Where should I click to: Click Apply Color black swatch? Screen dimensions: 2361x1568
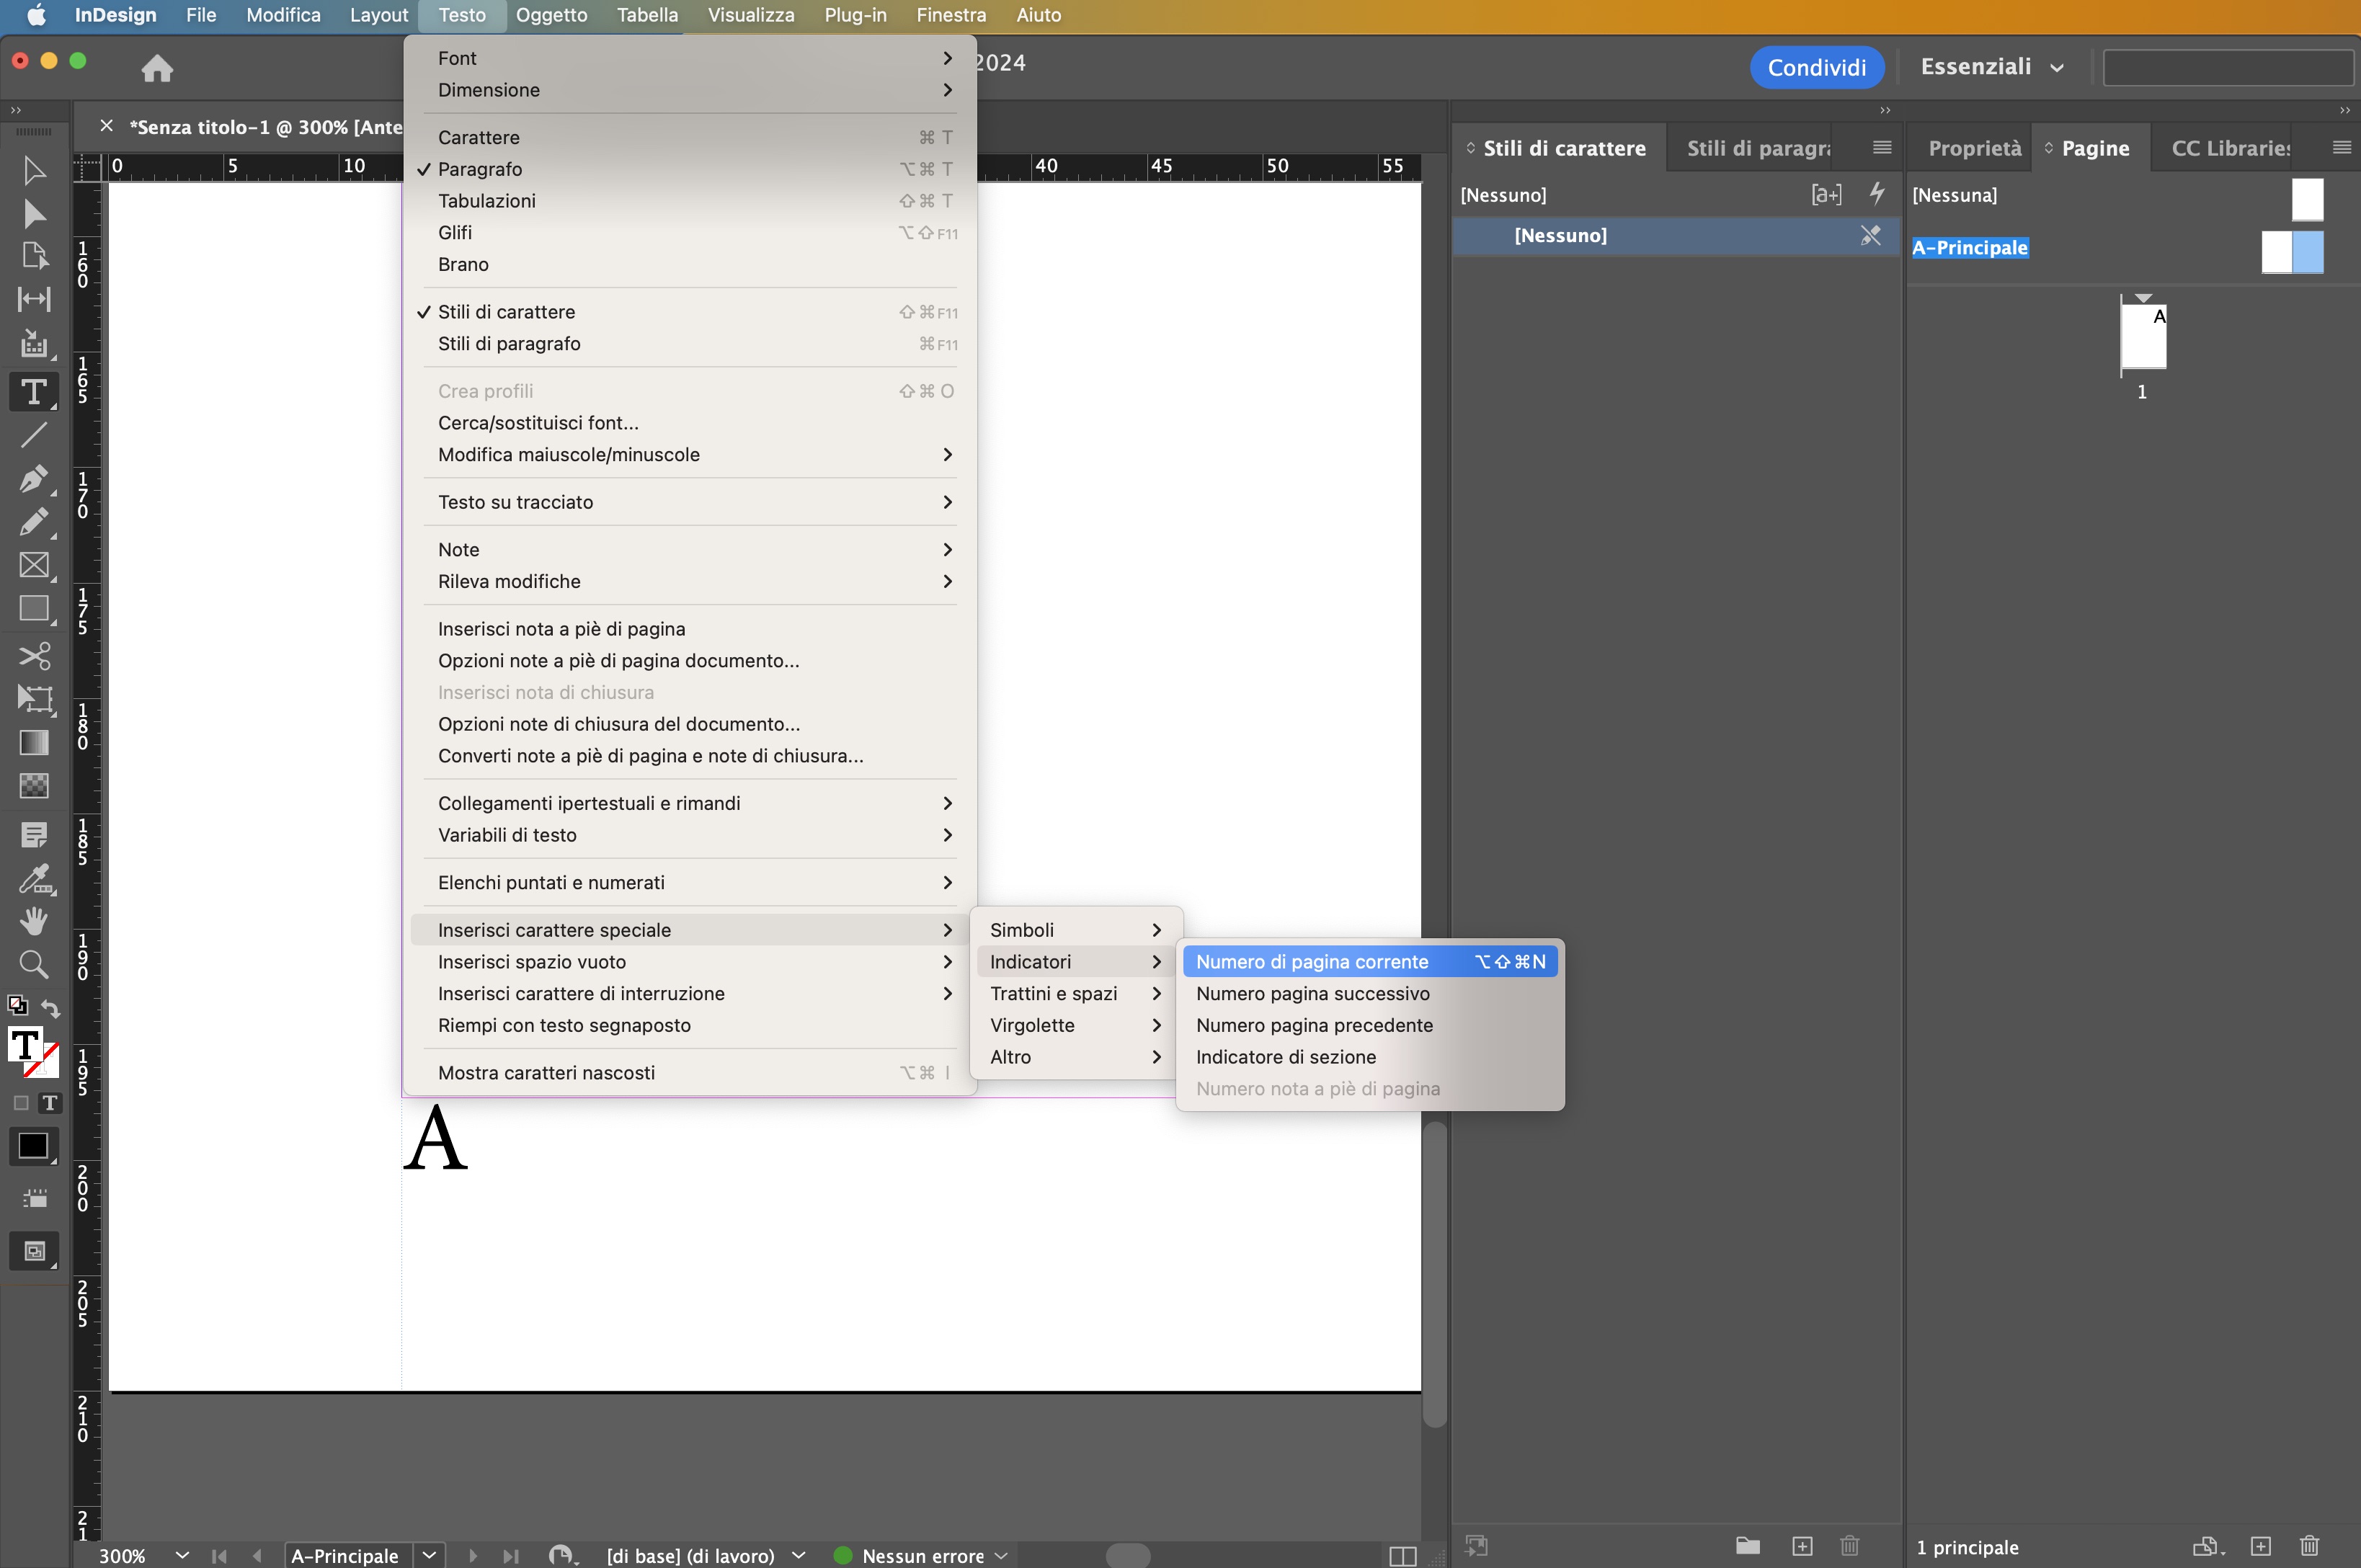[33, 1146]
